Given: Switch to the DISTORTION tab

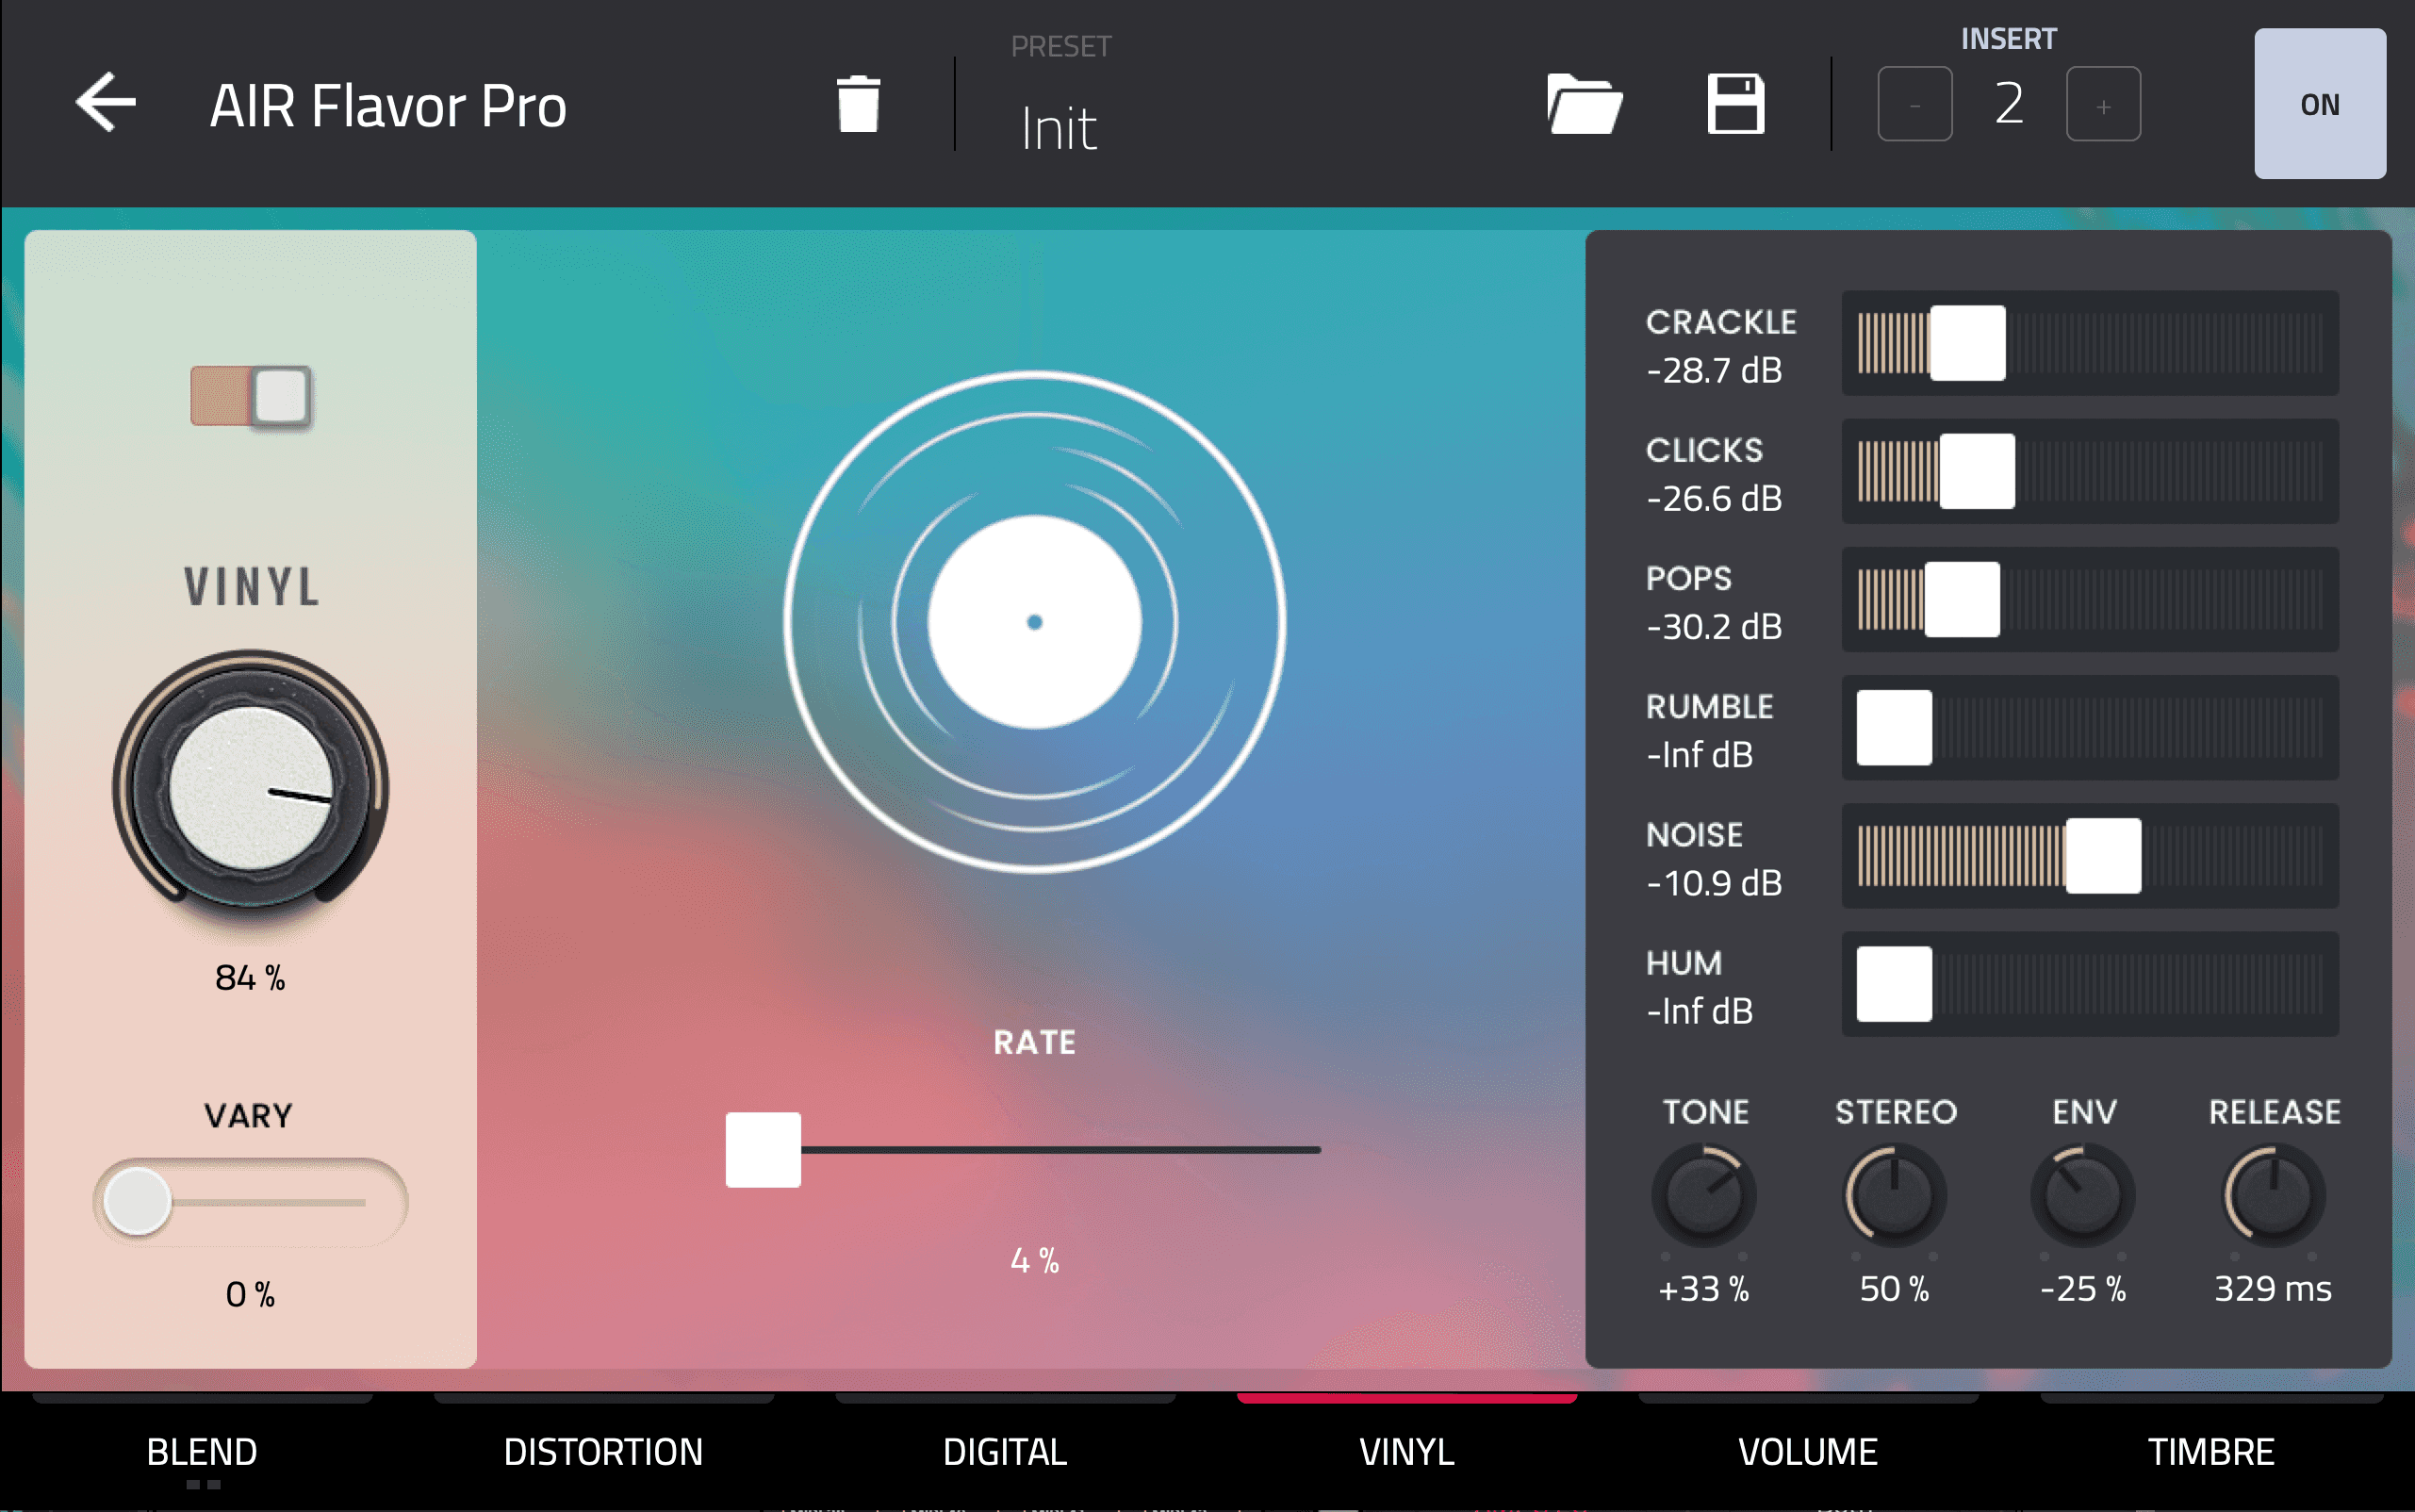Looking at the screenshot, I should coord(603,1451).
